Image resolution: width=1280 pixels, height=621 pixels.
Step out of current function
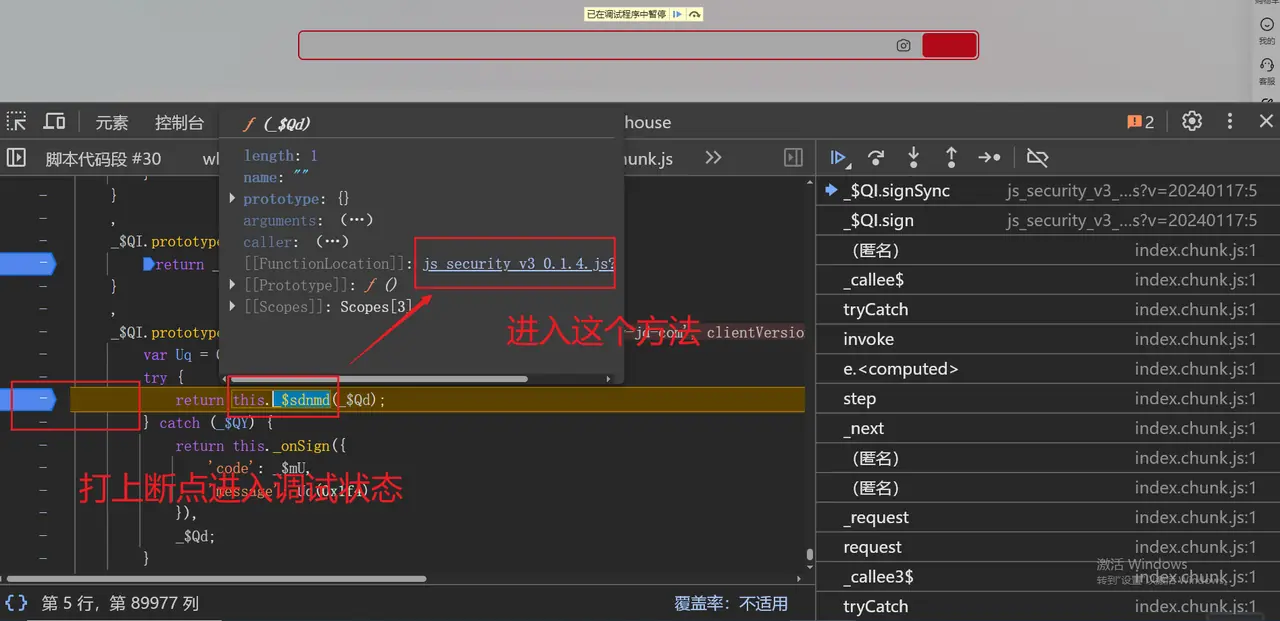[x=951, y=158]
